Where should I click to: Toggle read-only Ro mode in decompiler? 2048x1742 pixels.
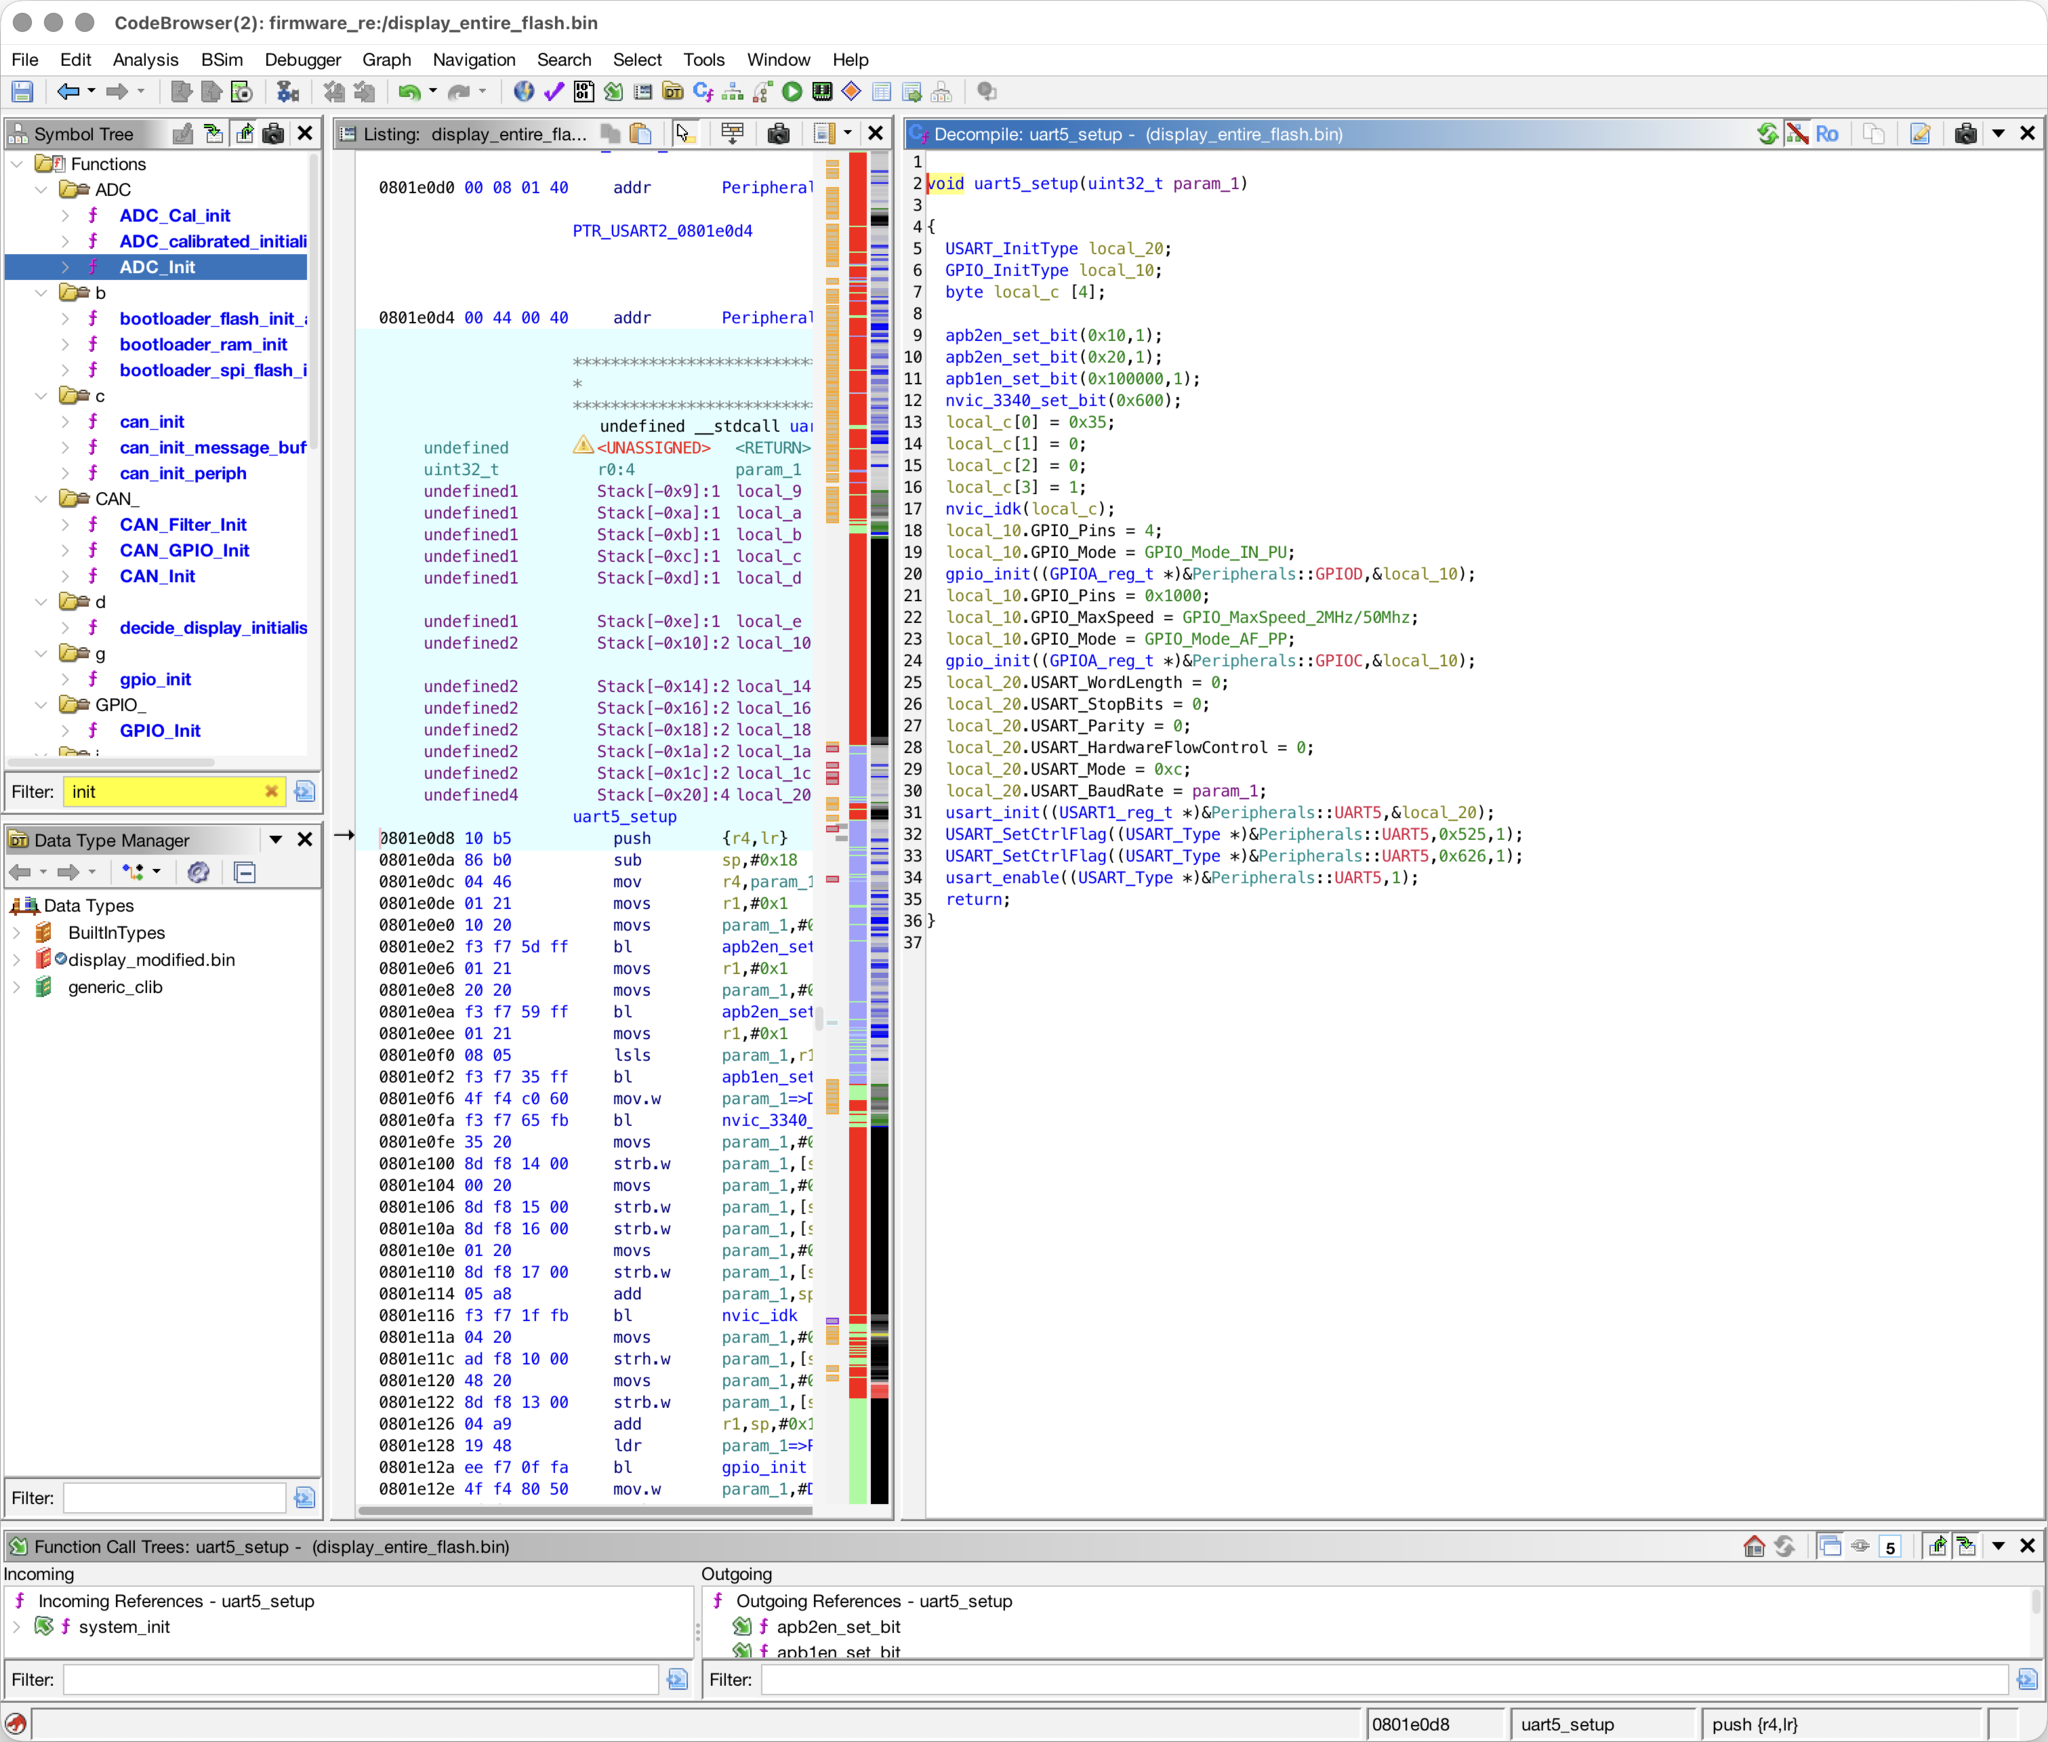click(1827, 134)
